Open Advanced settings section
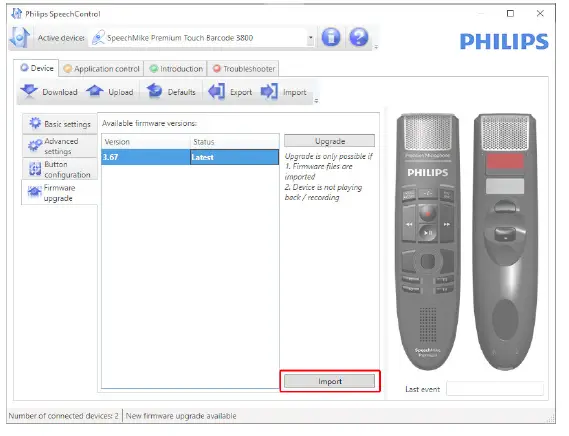The image size is (569, 436). tap(60, 146)
